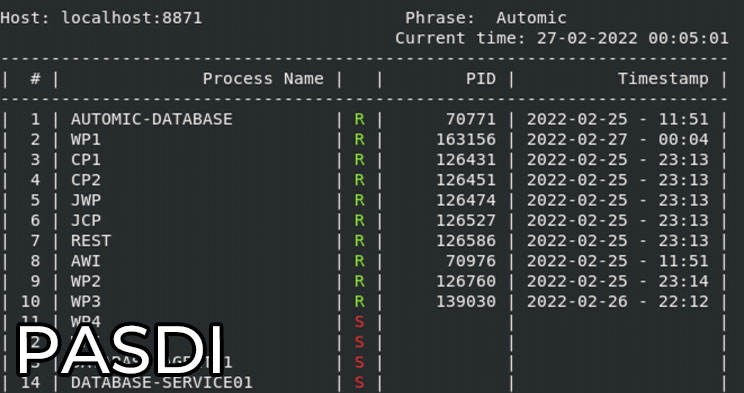Screen dimensions: 744x393
Task: Click the green R status for REST
Action: click(360, 241)
